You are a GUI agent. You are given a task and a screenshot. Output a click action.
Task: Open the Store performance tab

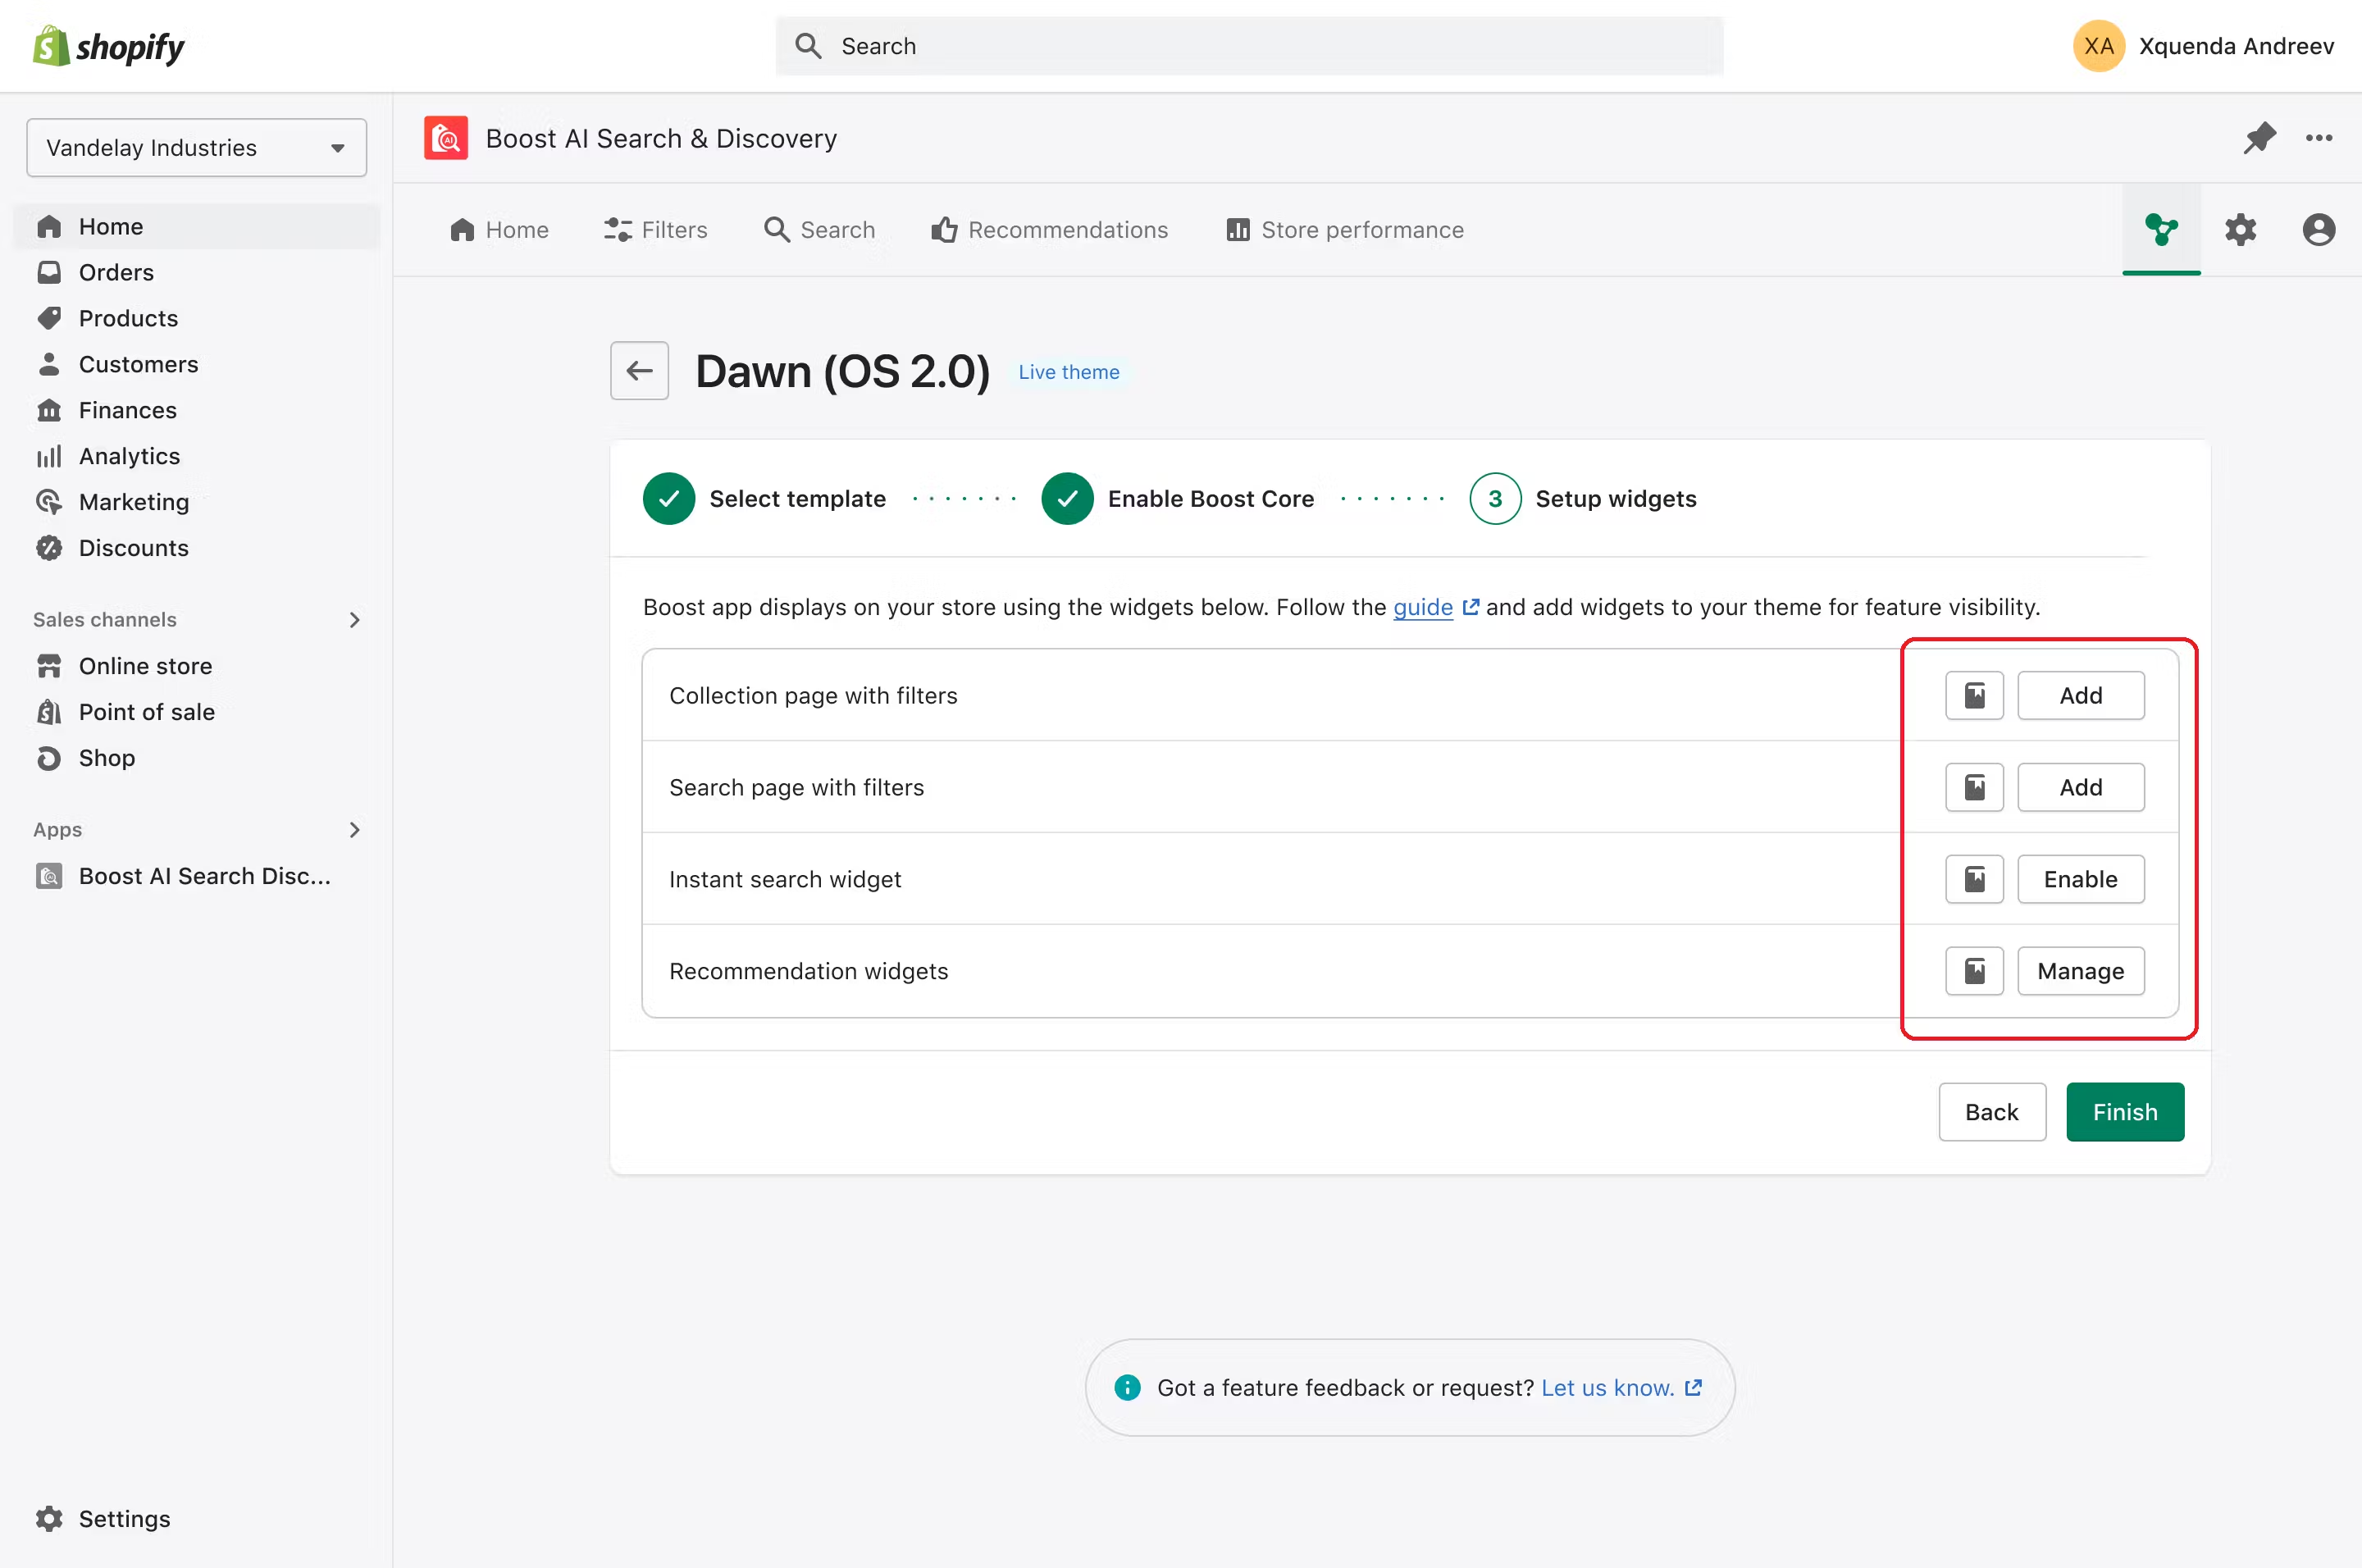(x=1345, y=230)
